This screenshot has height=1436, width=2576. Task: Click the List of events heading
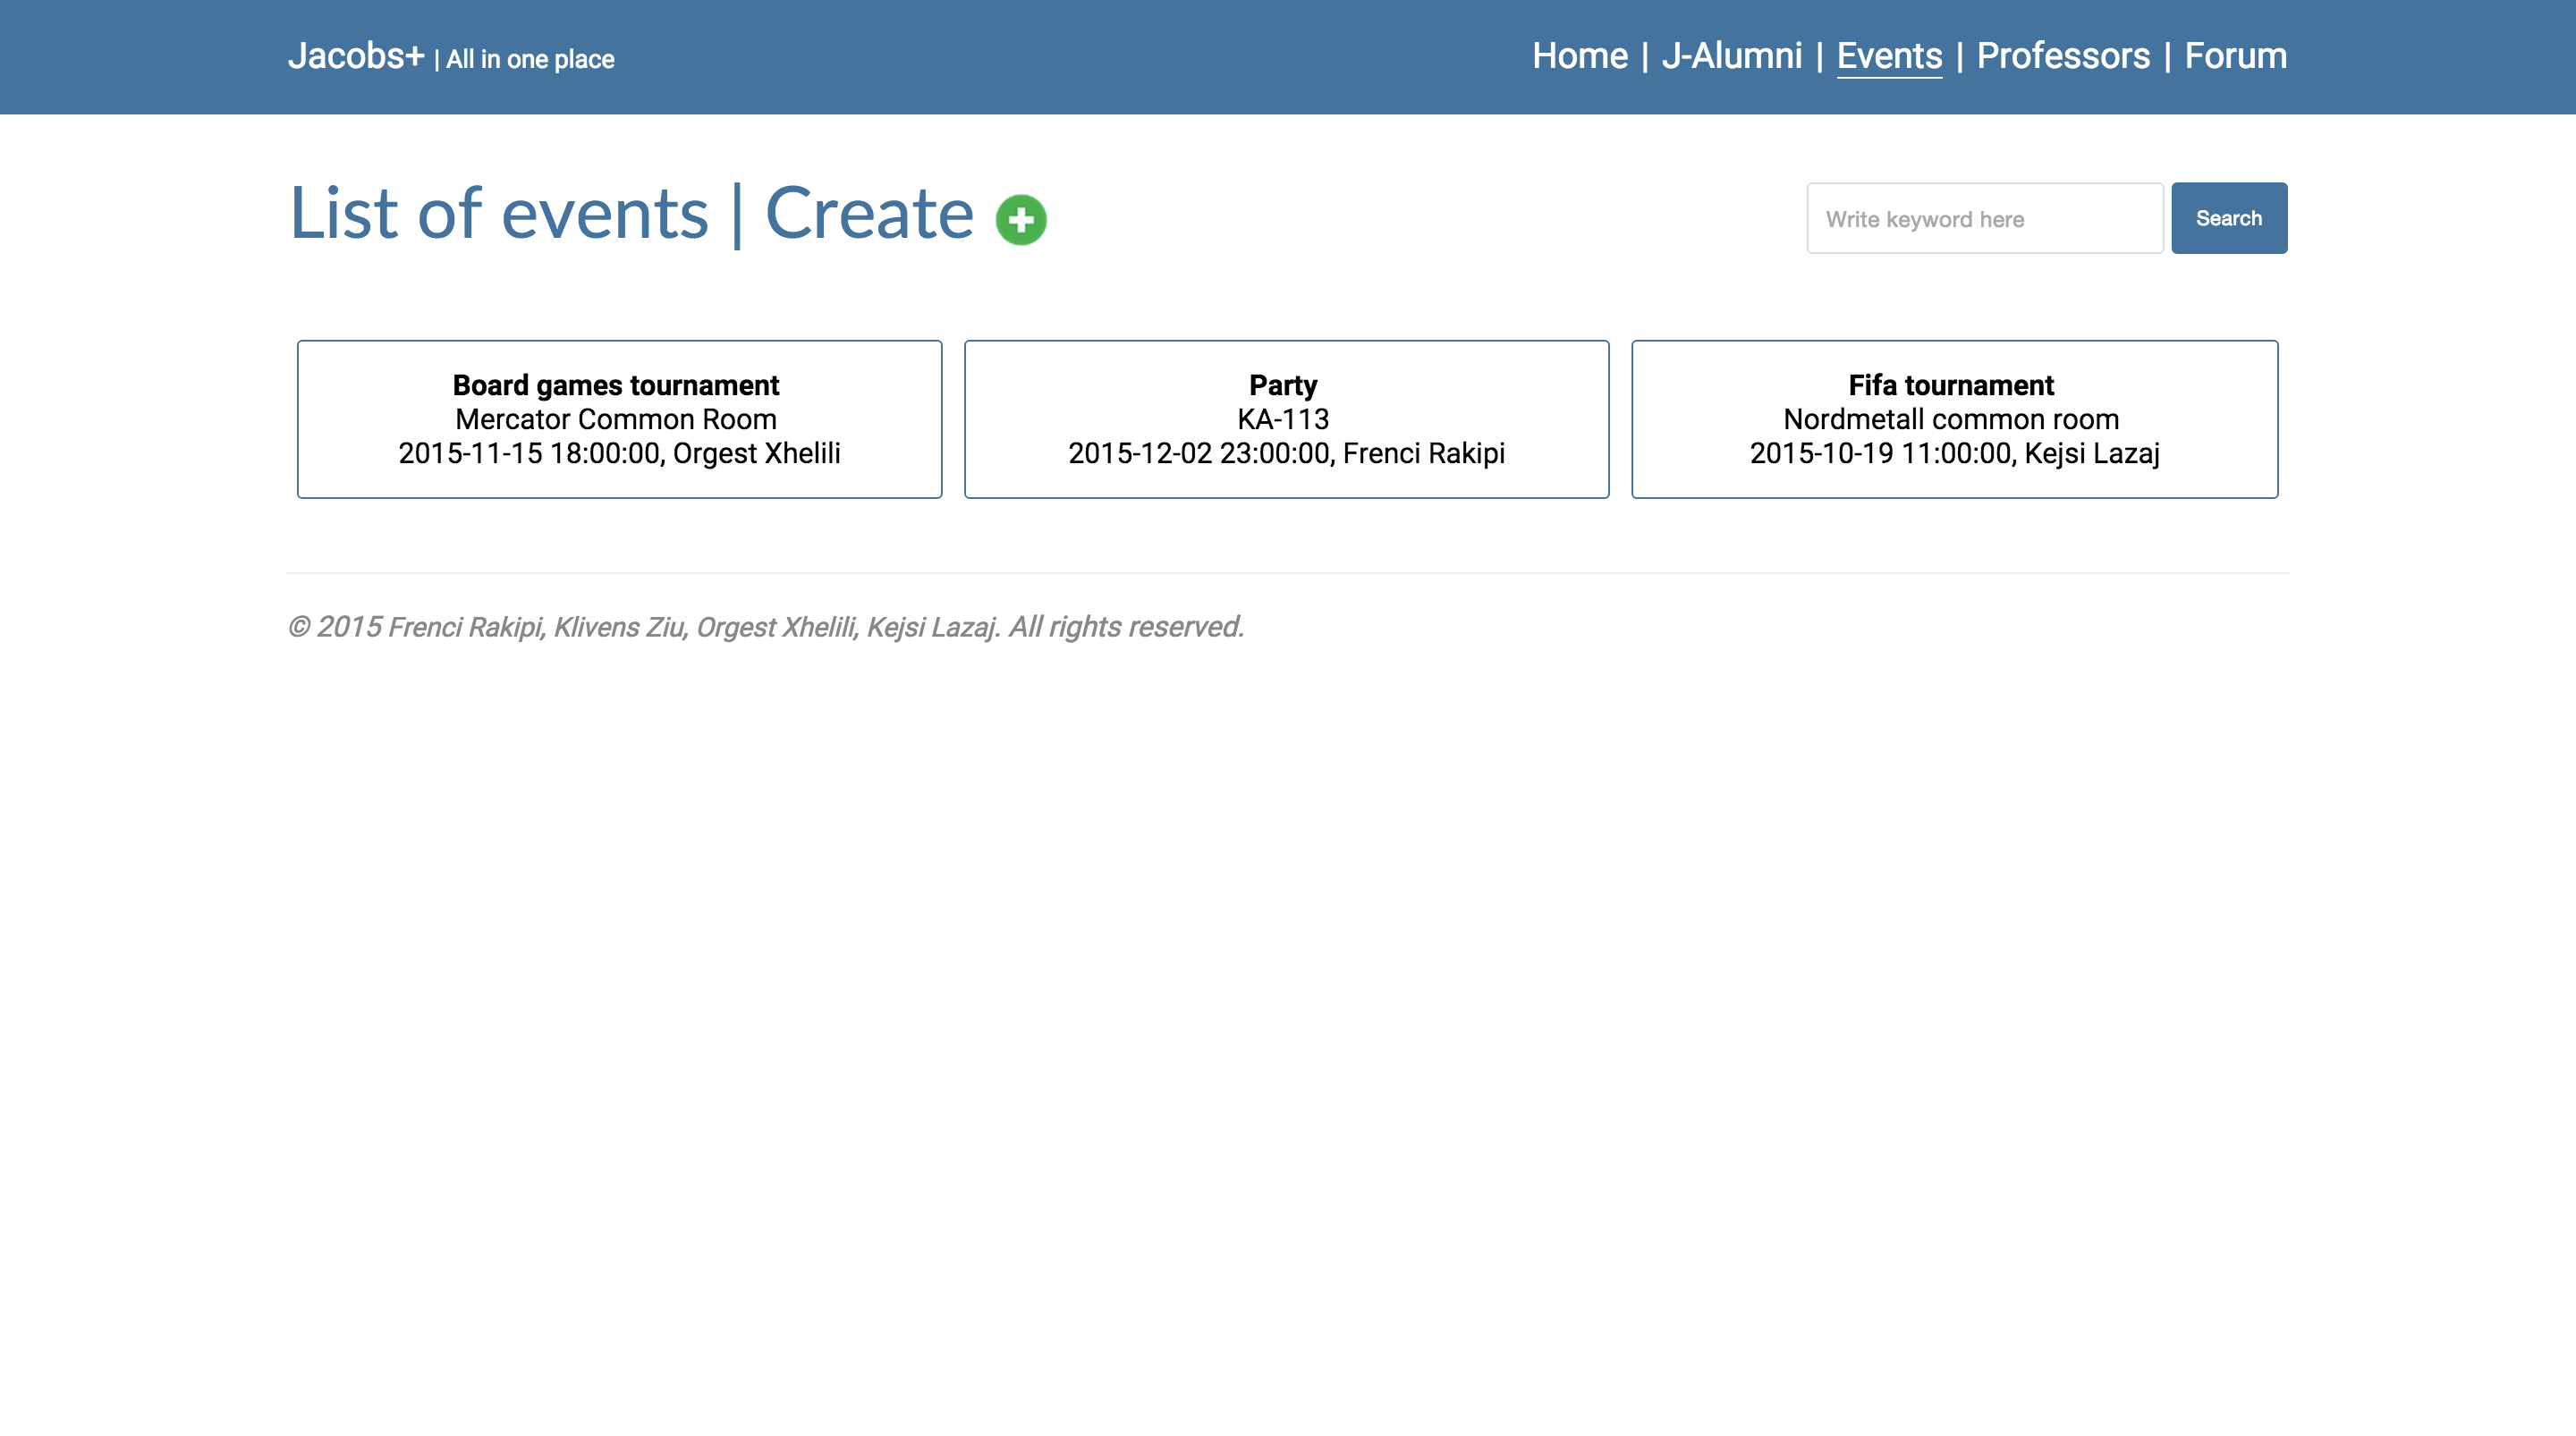tap(498, 214)
